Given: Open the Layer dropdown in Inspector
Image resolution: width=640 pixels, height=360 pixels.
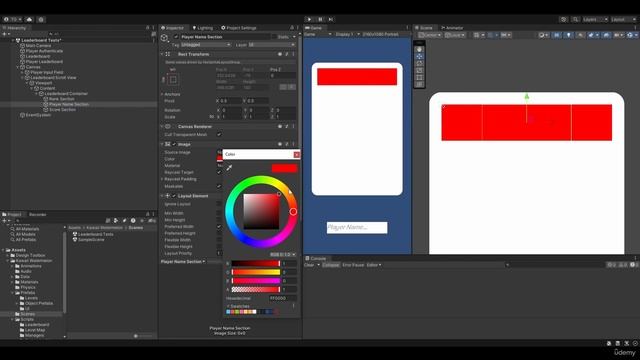Looking at the screenshot, I should (271, 44).
